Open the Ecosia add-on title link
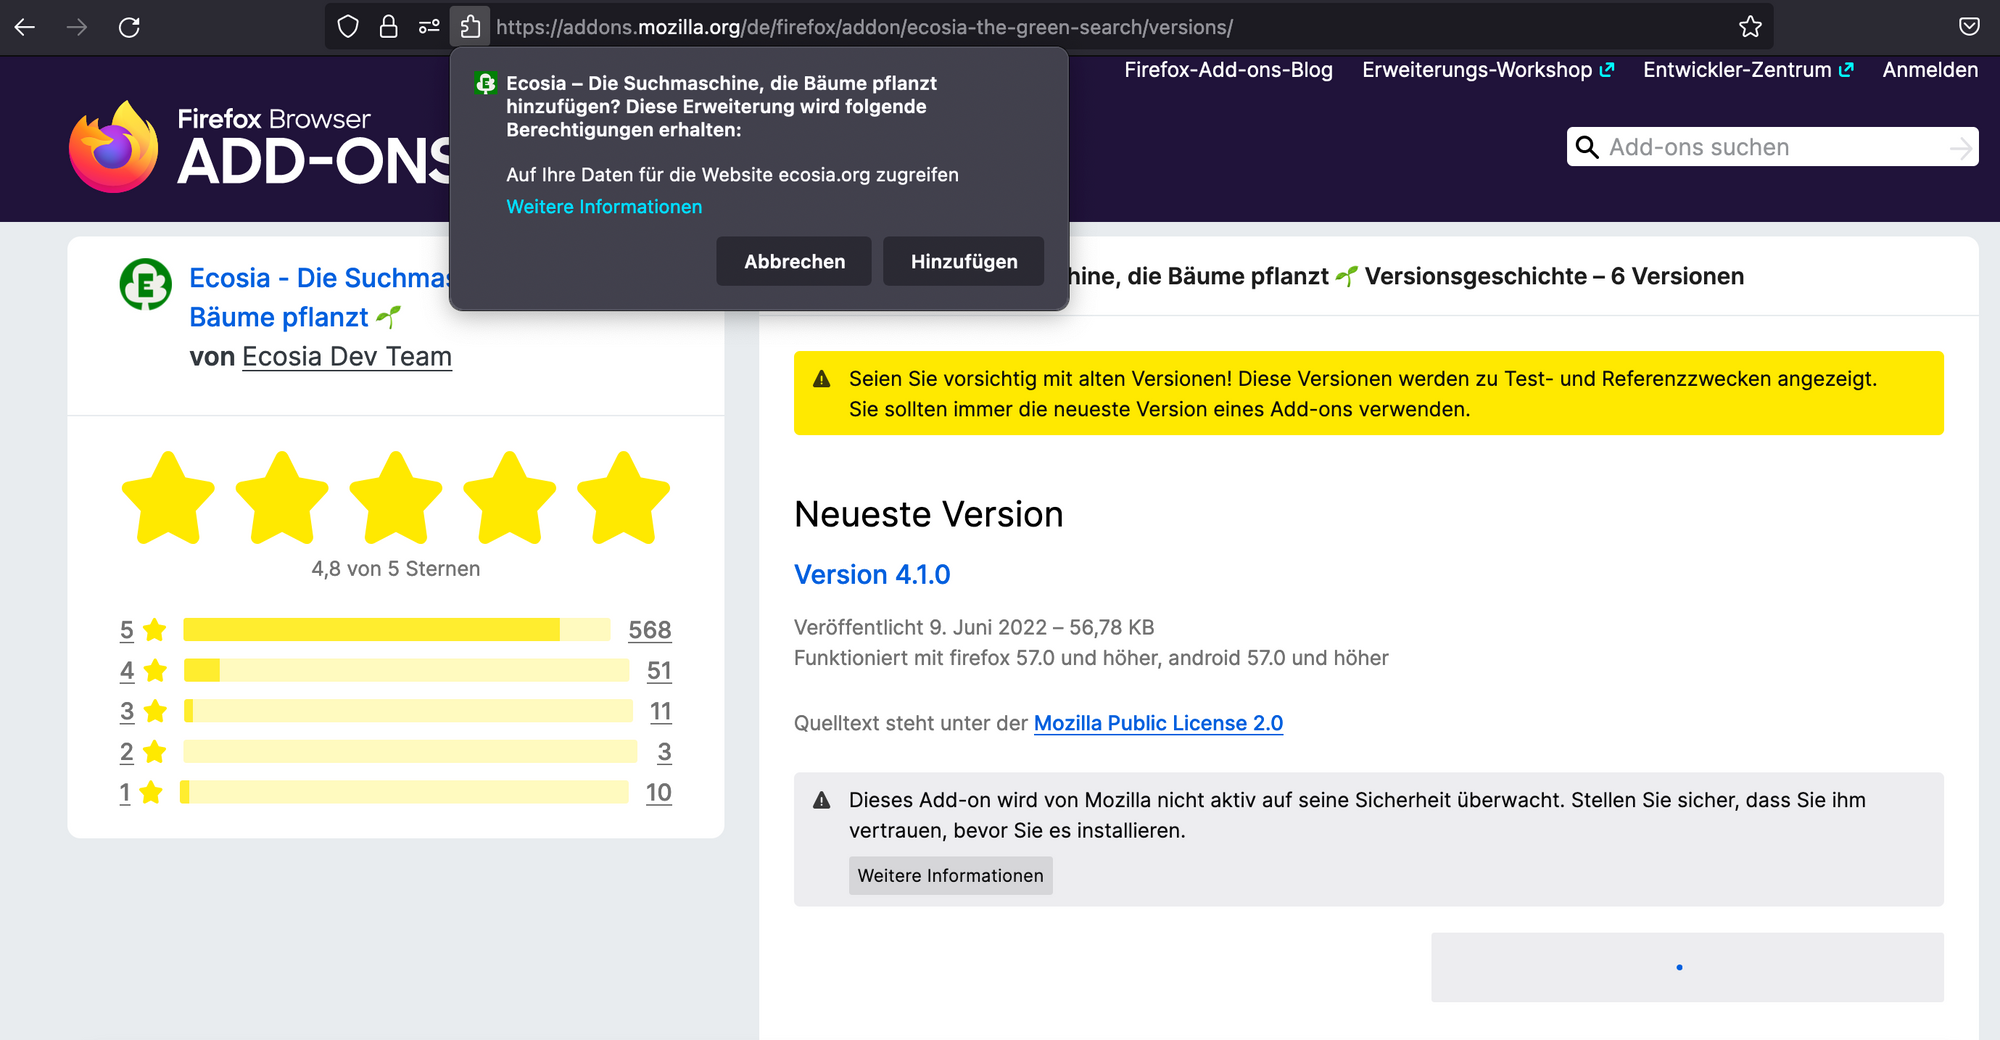 (x=320, y=297)
